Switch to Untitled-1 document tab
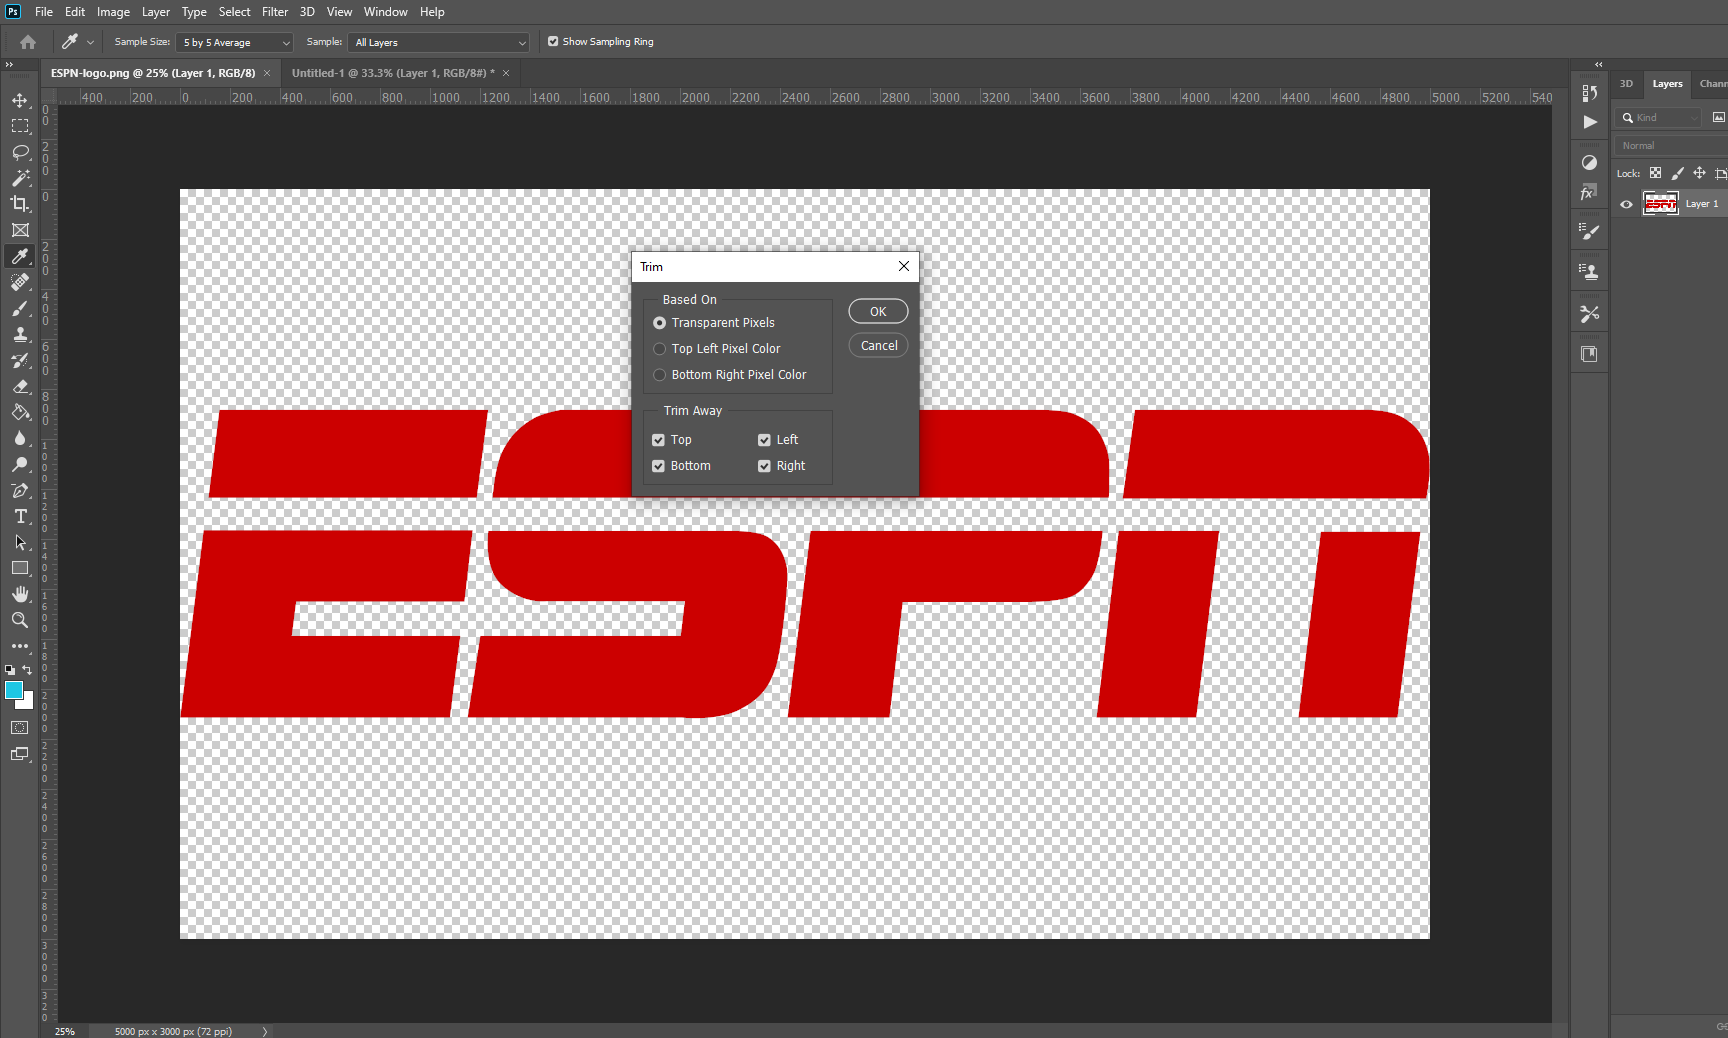The height and width of the screenshot is (1038, 1728). point(393,73)
